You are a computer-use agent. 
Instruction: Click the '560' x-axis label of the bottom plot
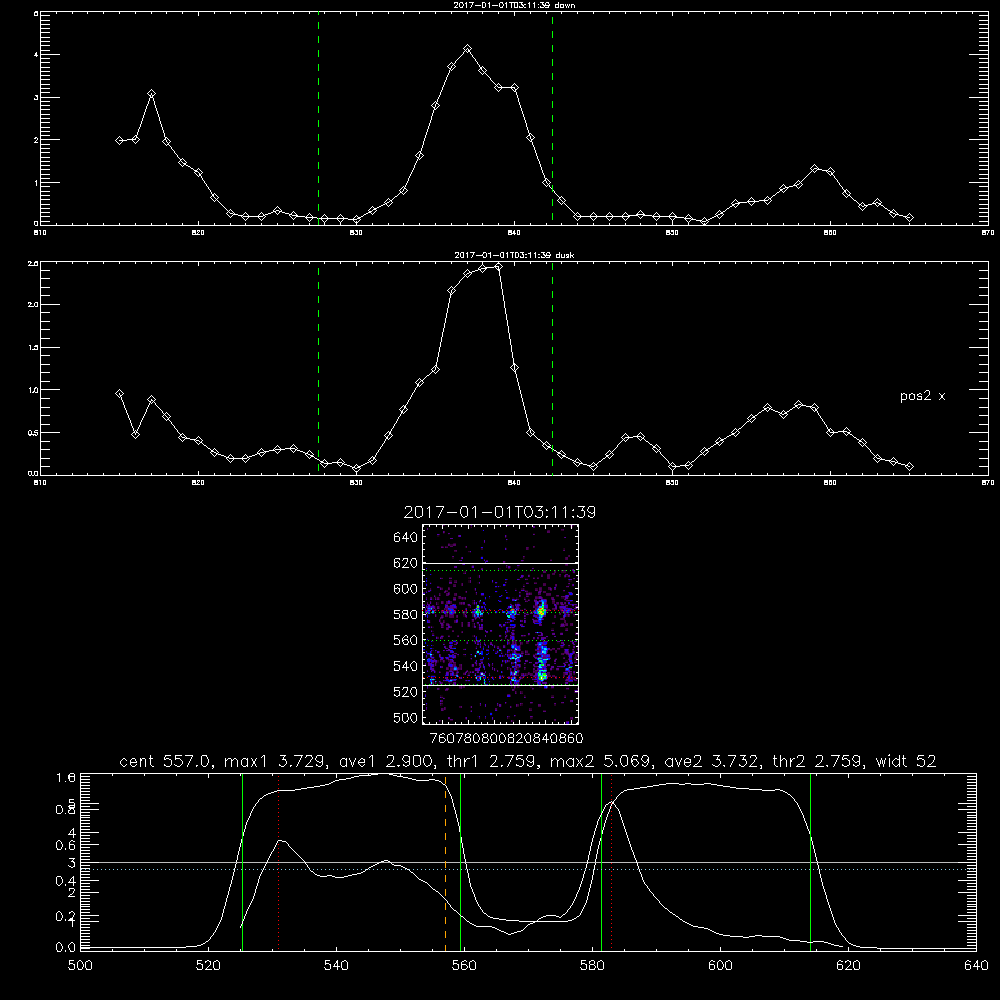click(464, 966)
